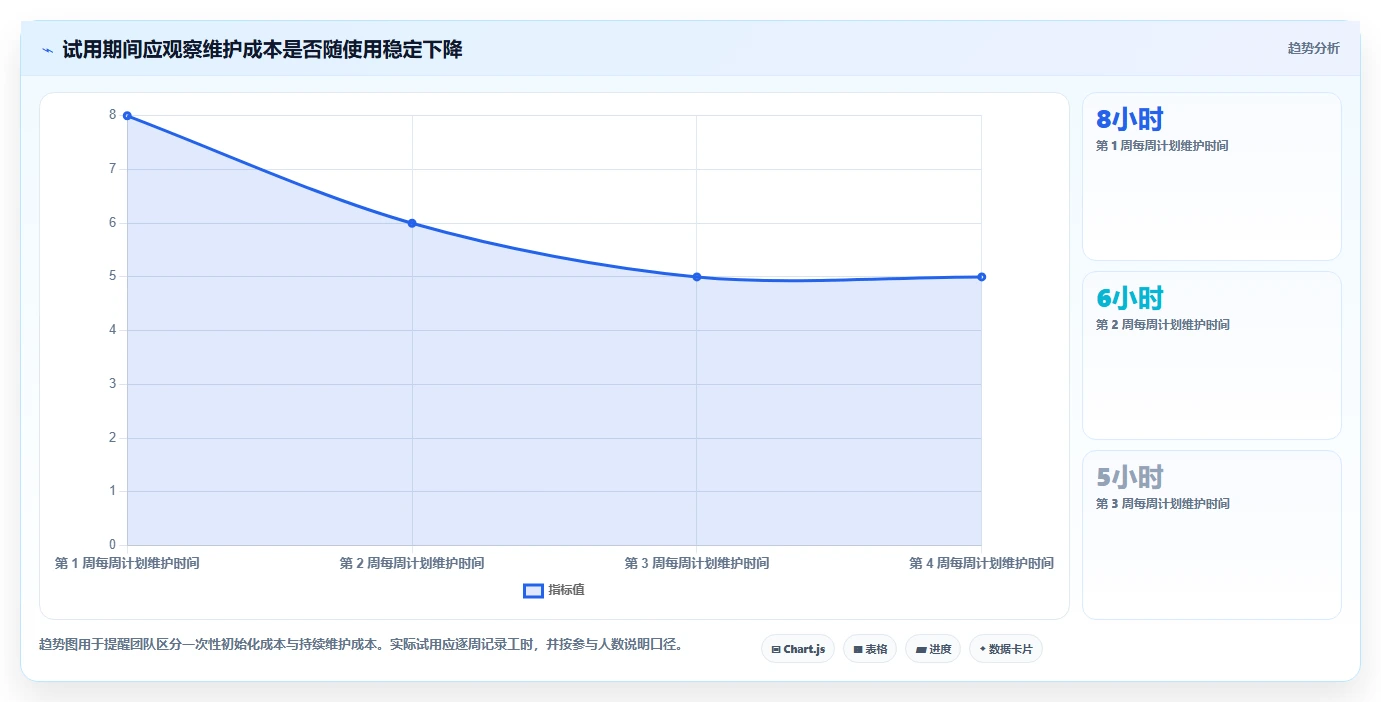
Task: Click x-axis label 第 3 周每周计划维护时间
Action: (x=697, y=564)
